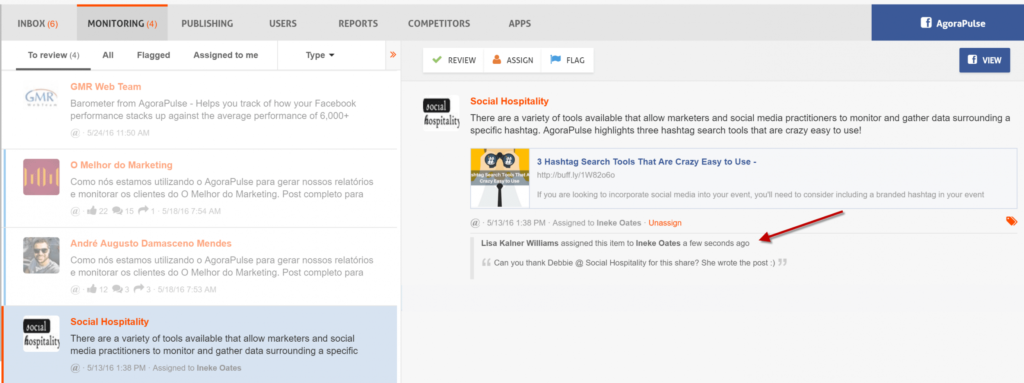Click comments icon on André's row

118,290
